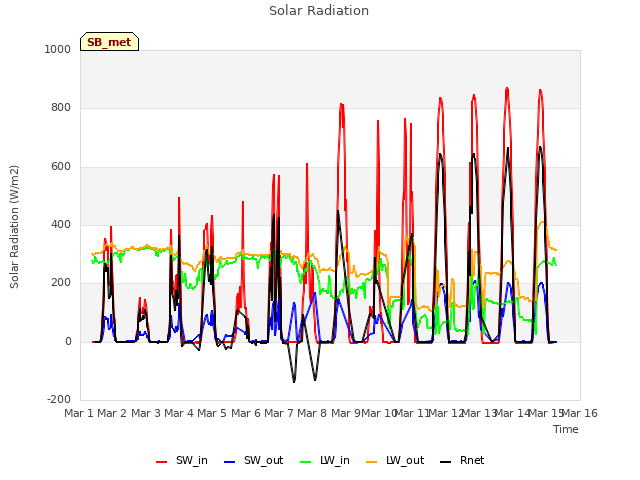The width and height of the screenshot is (640, 480).
Task: Click the Mar 8 x-axis label
Action: pyautogui.click(x=312, y=413)
